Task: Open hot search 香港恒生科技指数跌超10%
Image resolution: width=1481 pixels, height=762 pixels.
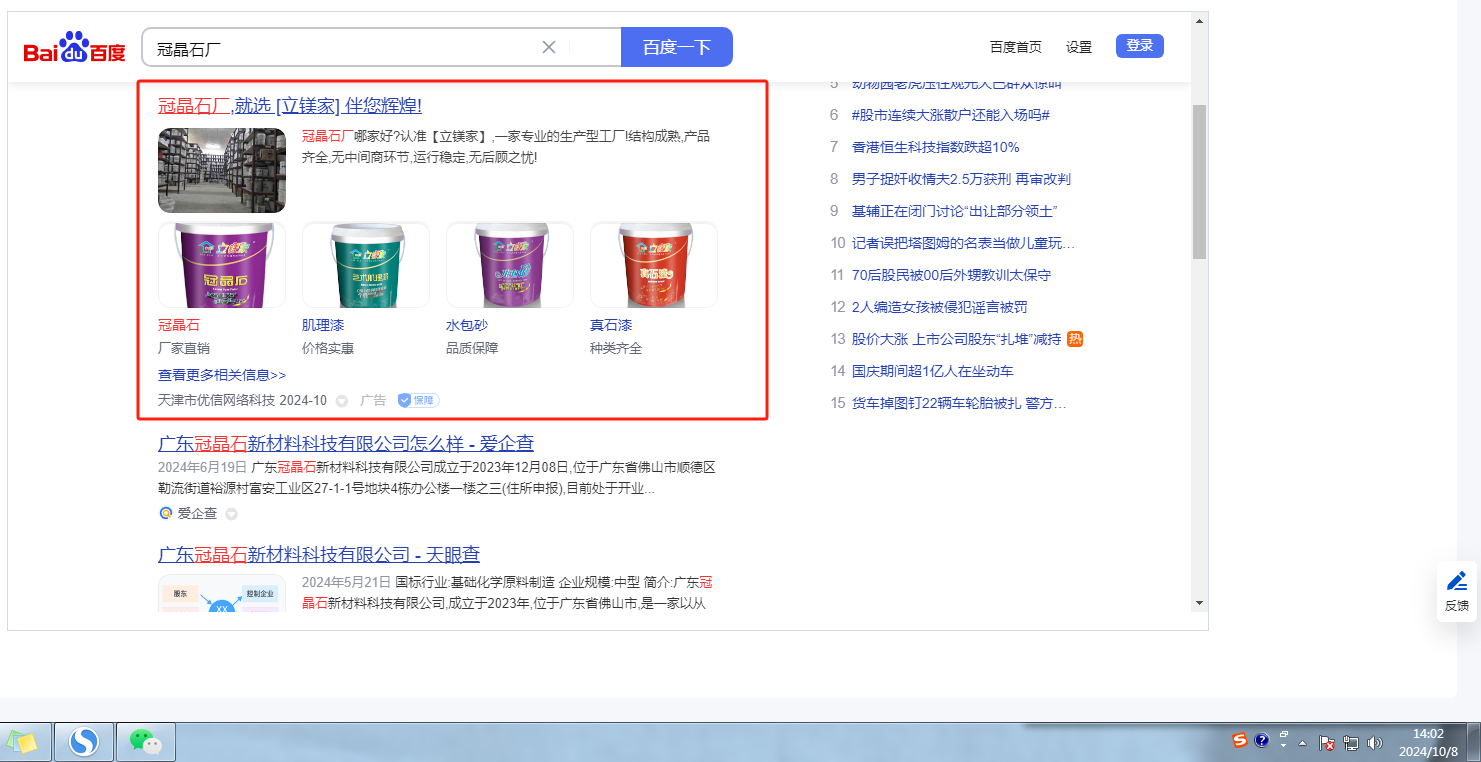Action: (x=935, y=147)
